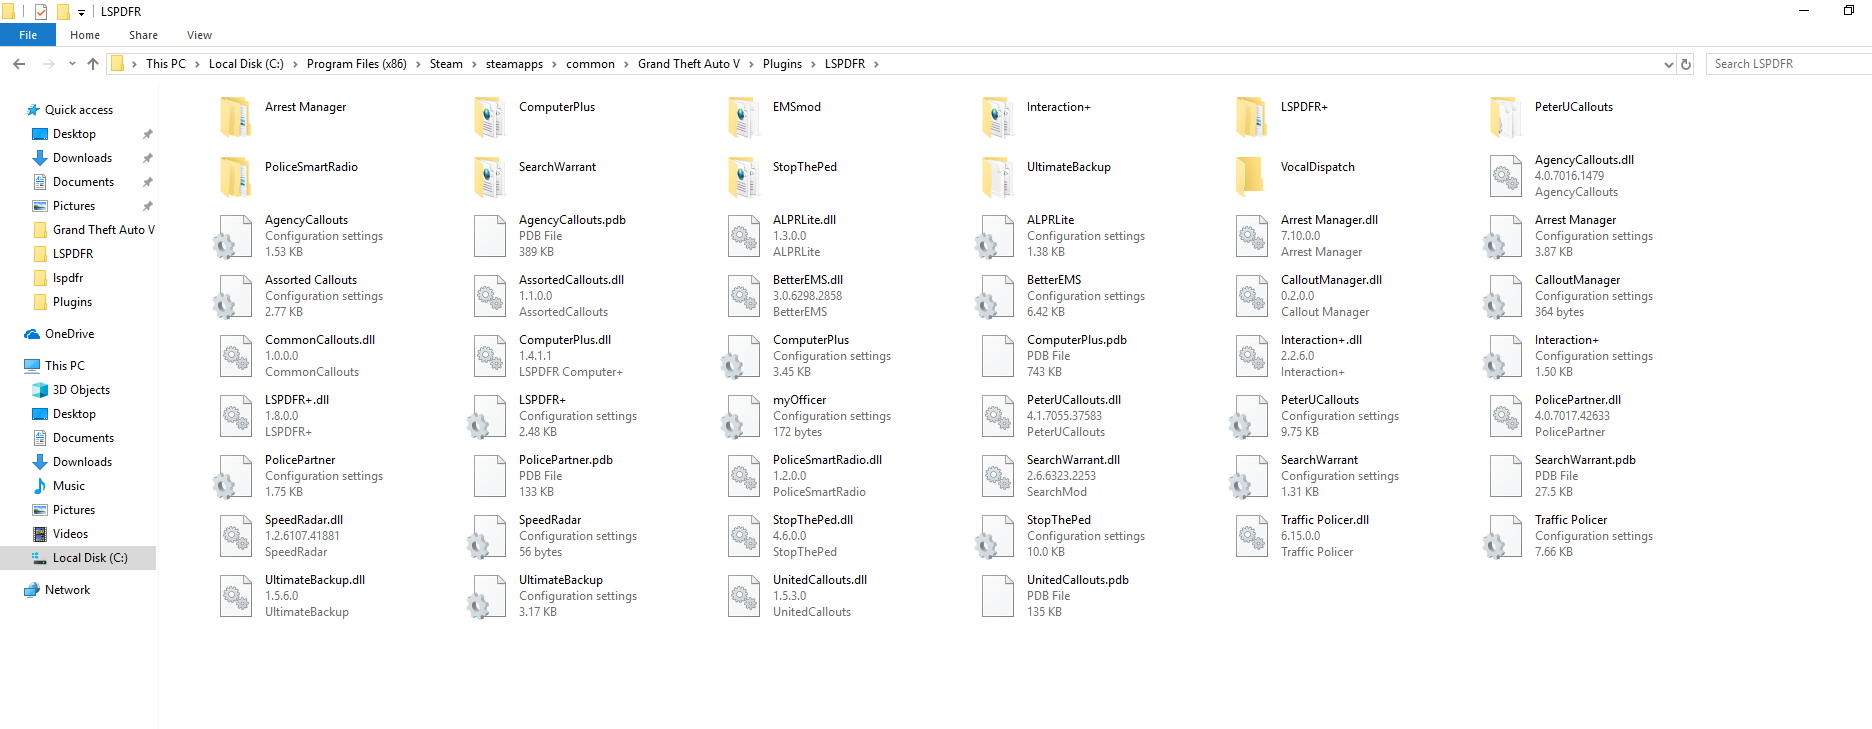
Task: Open Videos in the navigation pane
Action: (x=70, y=534)
